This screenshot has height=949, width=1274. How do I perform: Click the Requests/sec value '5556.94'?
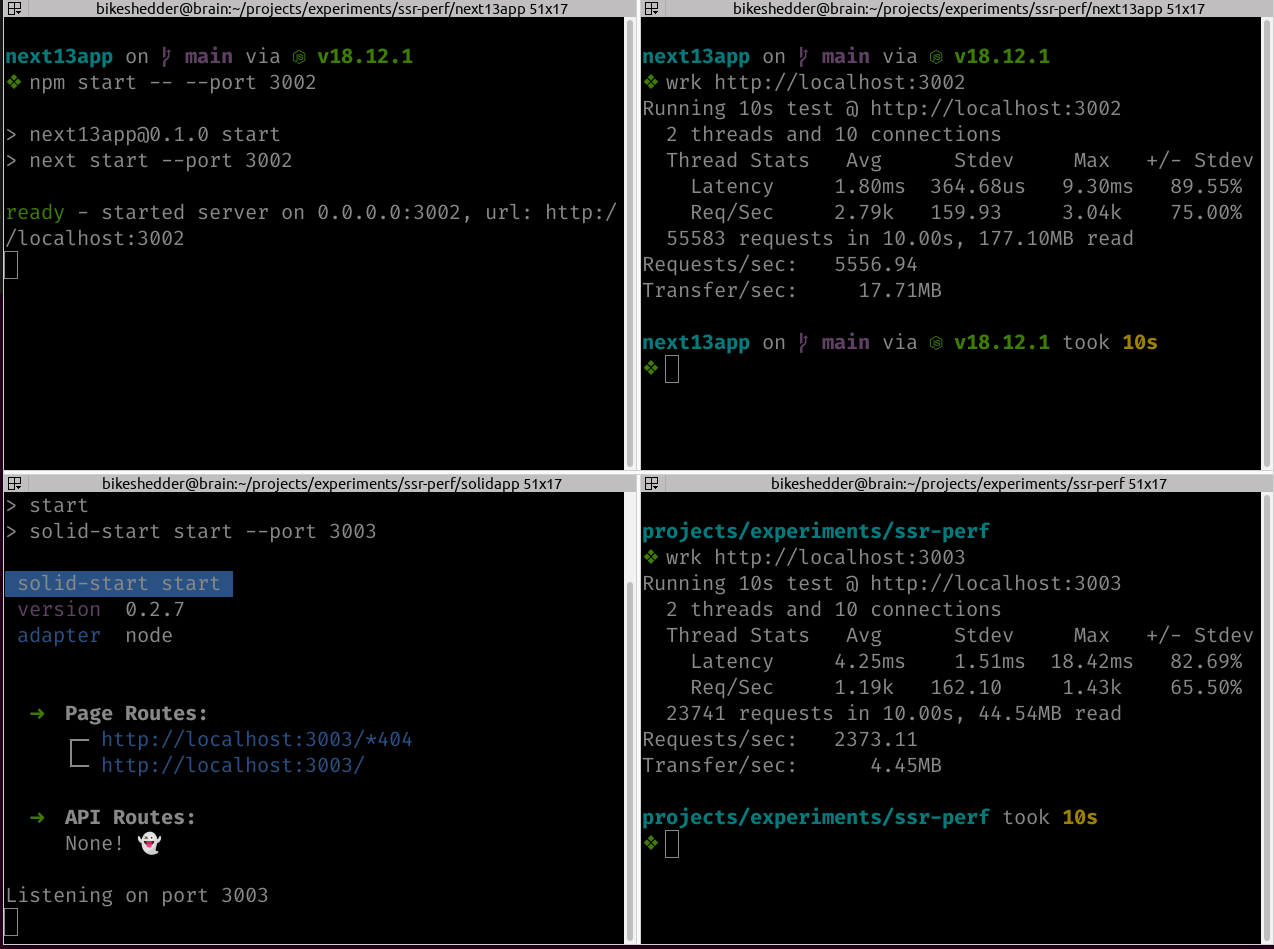tap(876, 265)
